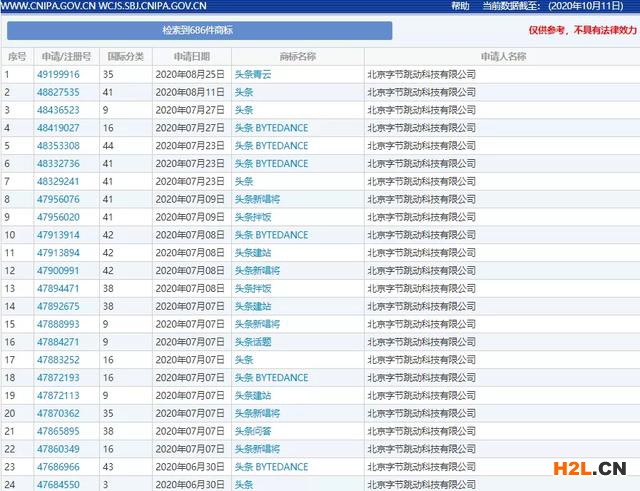Open trademark 头条 in row 2

244,92
